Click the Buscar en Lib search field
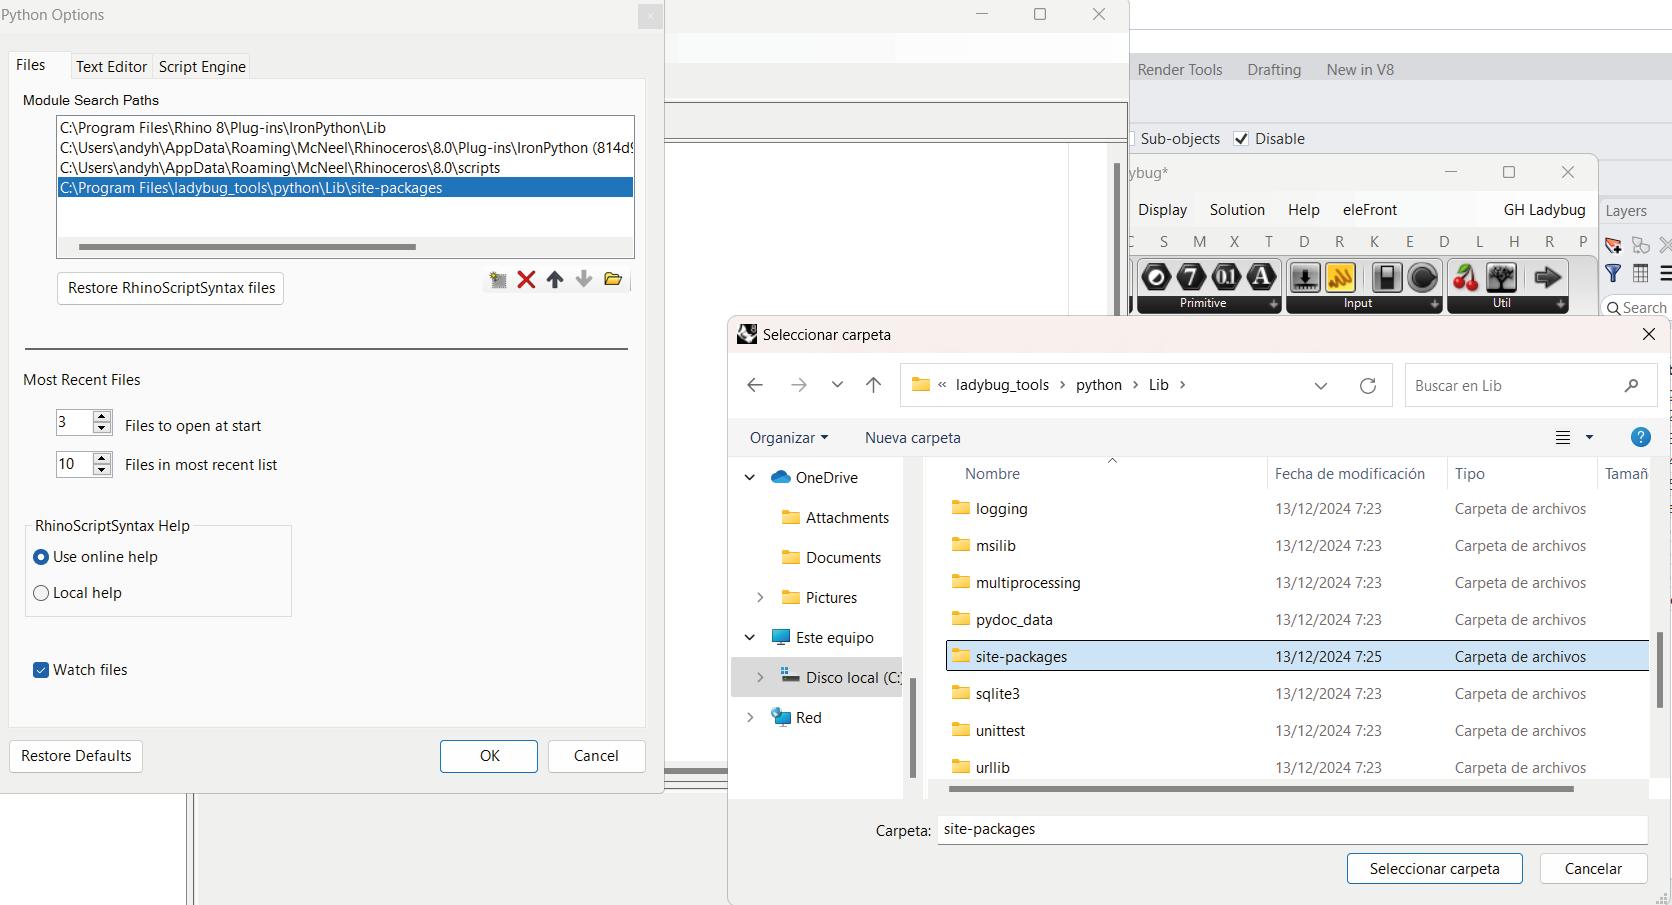This screenshot has width=1672, height=905. pos(1530,386)
